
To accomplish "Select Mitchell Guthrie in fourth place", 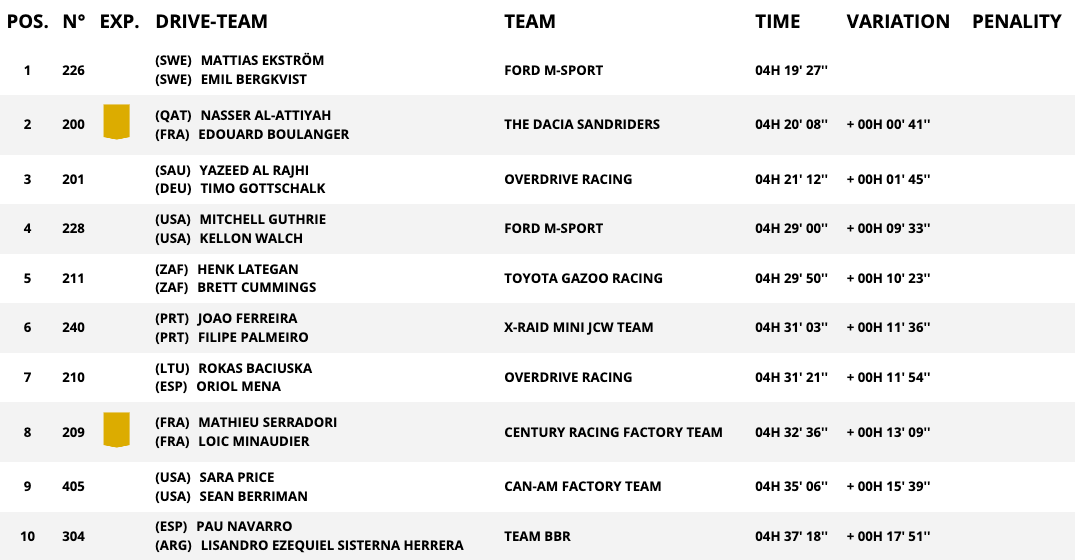I will [x=262, y=219].
